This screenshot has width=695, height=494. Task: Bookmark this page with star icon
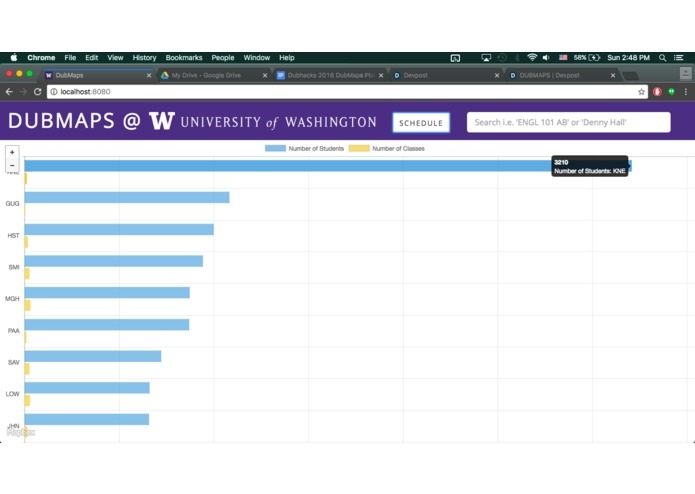tap(641, 92)
